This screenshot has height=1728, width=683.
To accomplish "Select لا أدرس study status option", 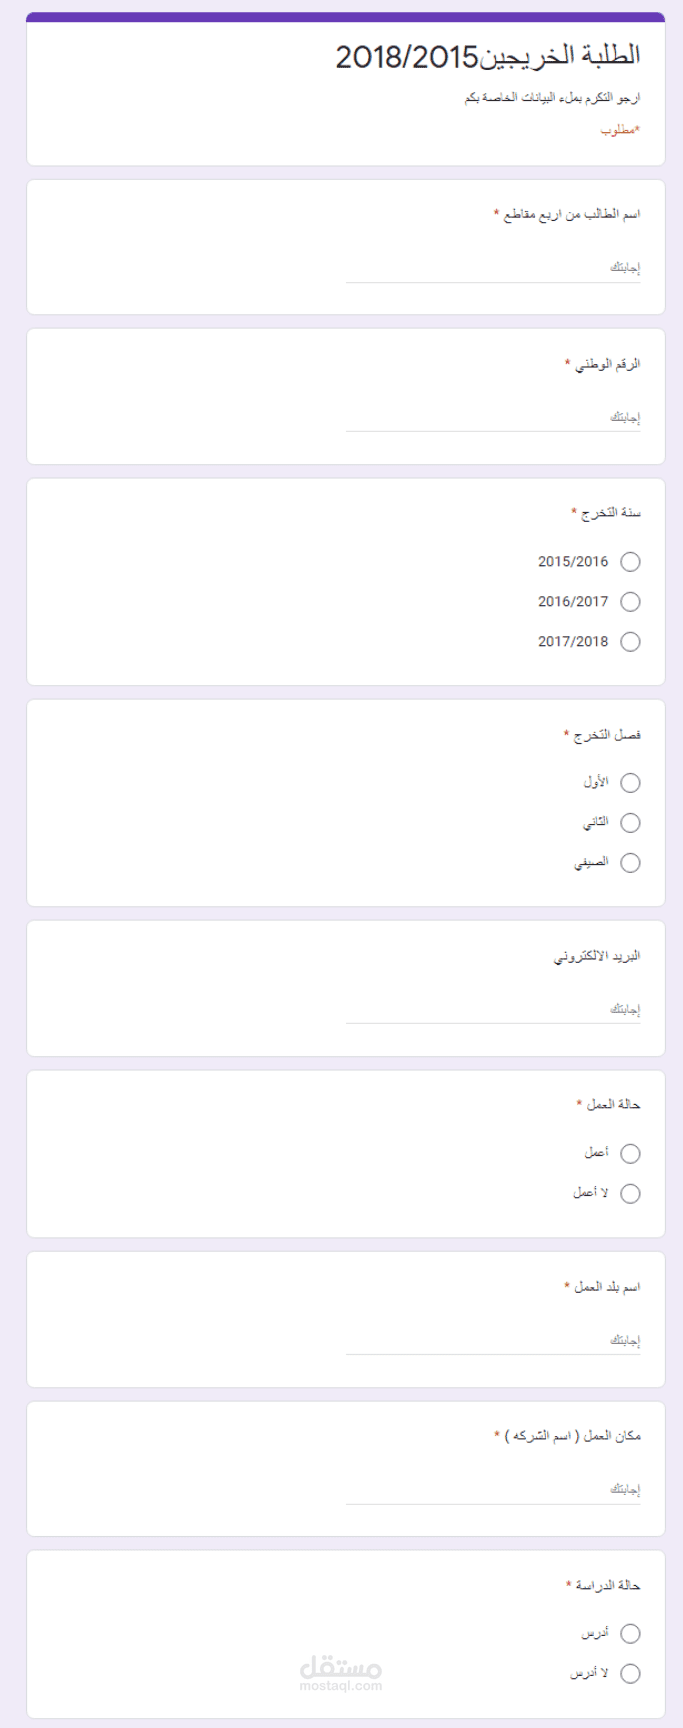I will click(x=630, y=1674).
